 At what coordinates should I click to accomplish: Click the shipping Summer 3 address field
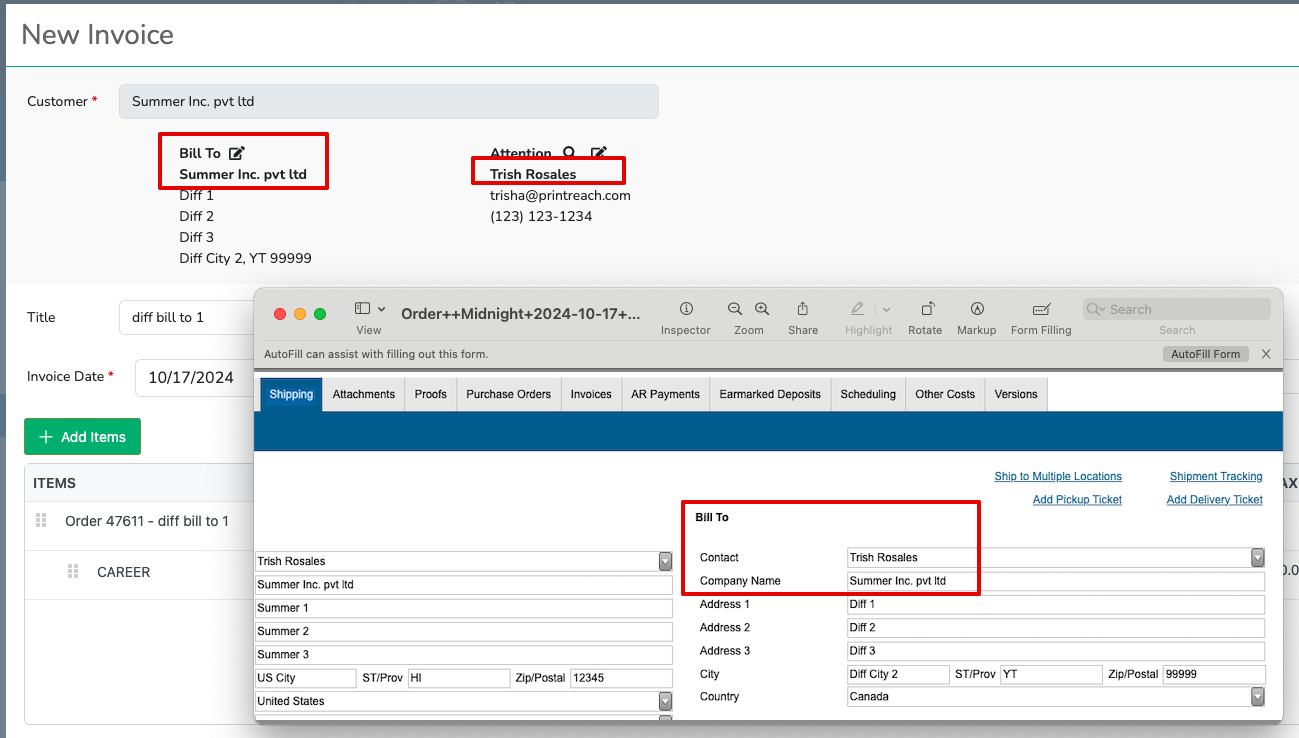click(x=464, y=654)
